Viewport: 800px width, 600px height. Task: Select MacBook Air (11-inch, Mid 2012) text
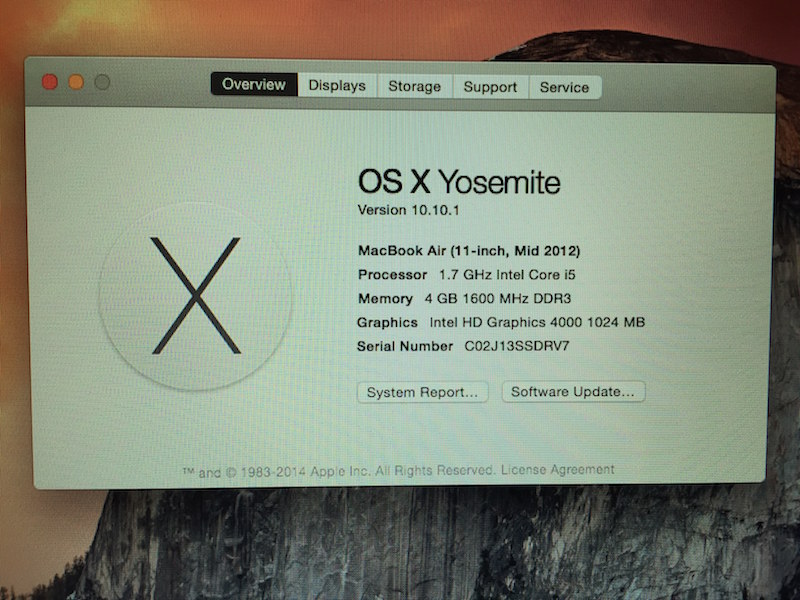(x=469, y=251)
